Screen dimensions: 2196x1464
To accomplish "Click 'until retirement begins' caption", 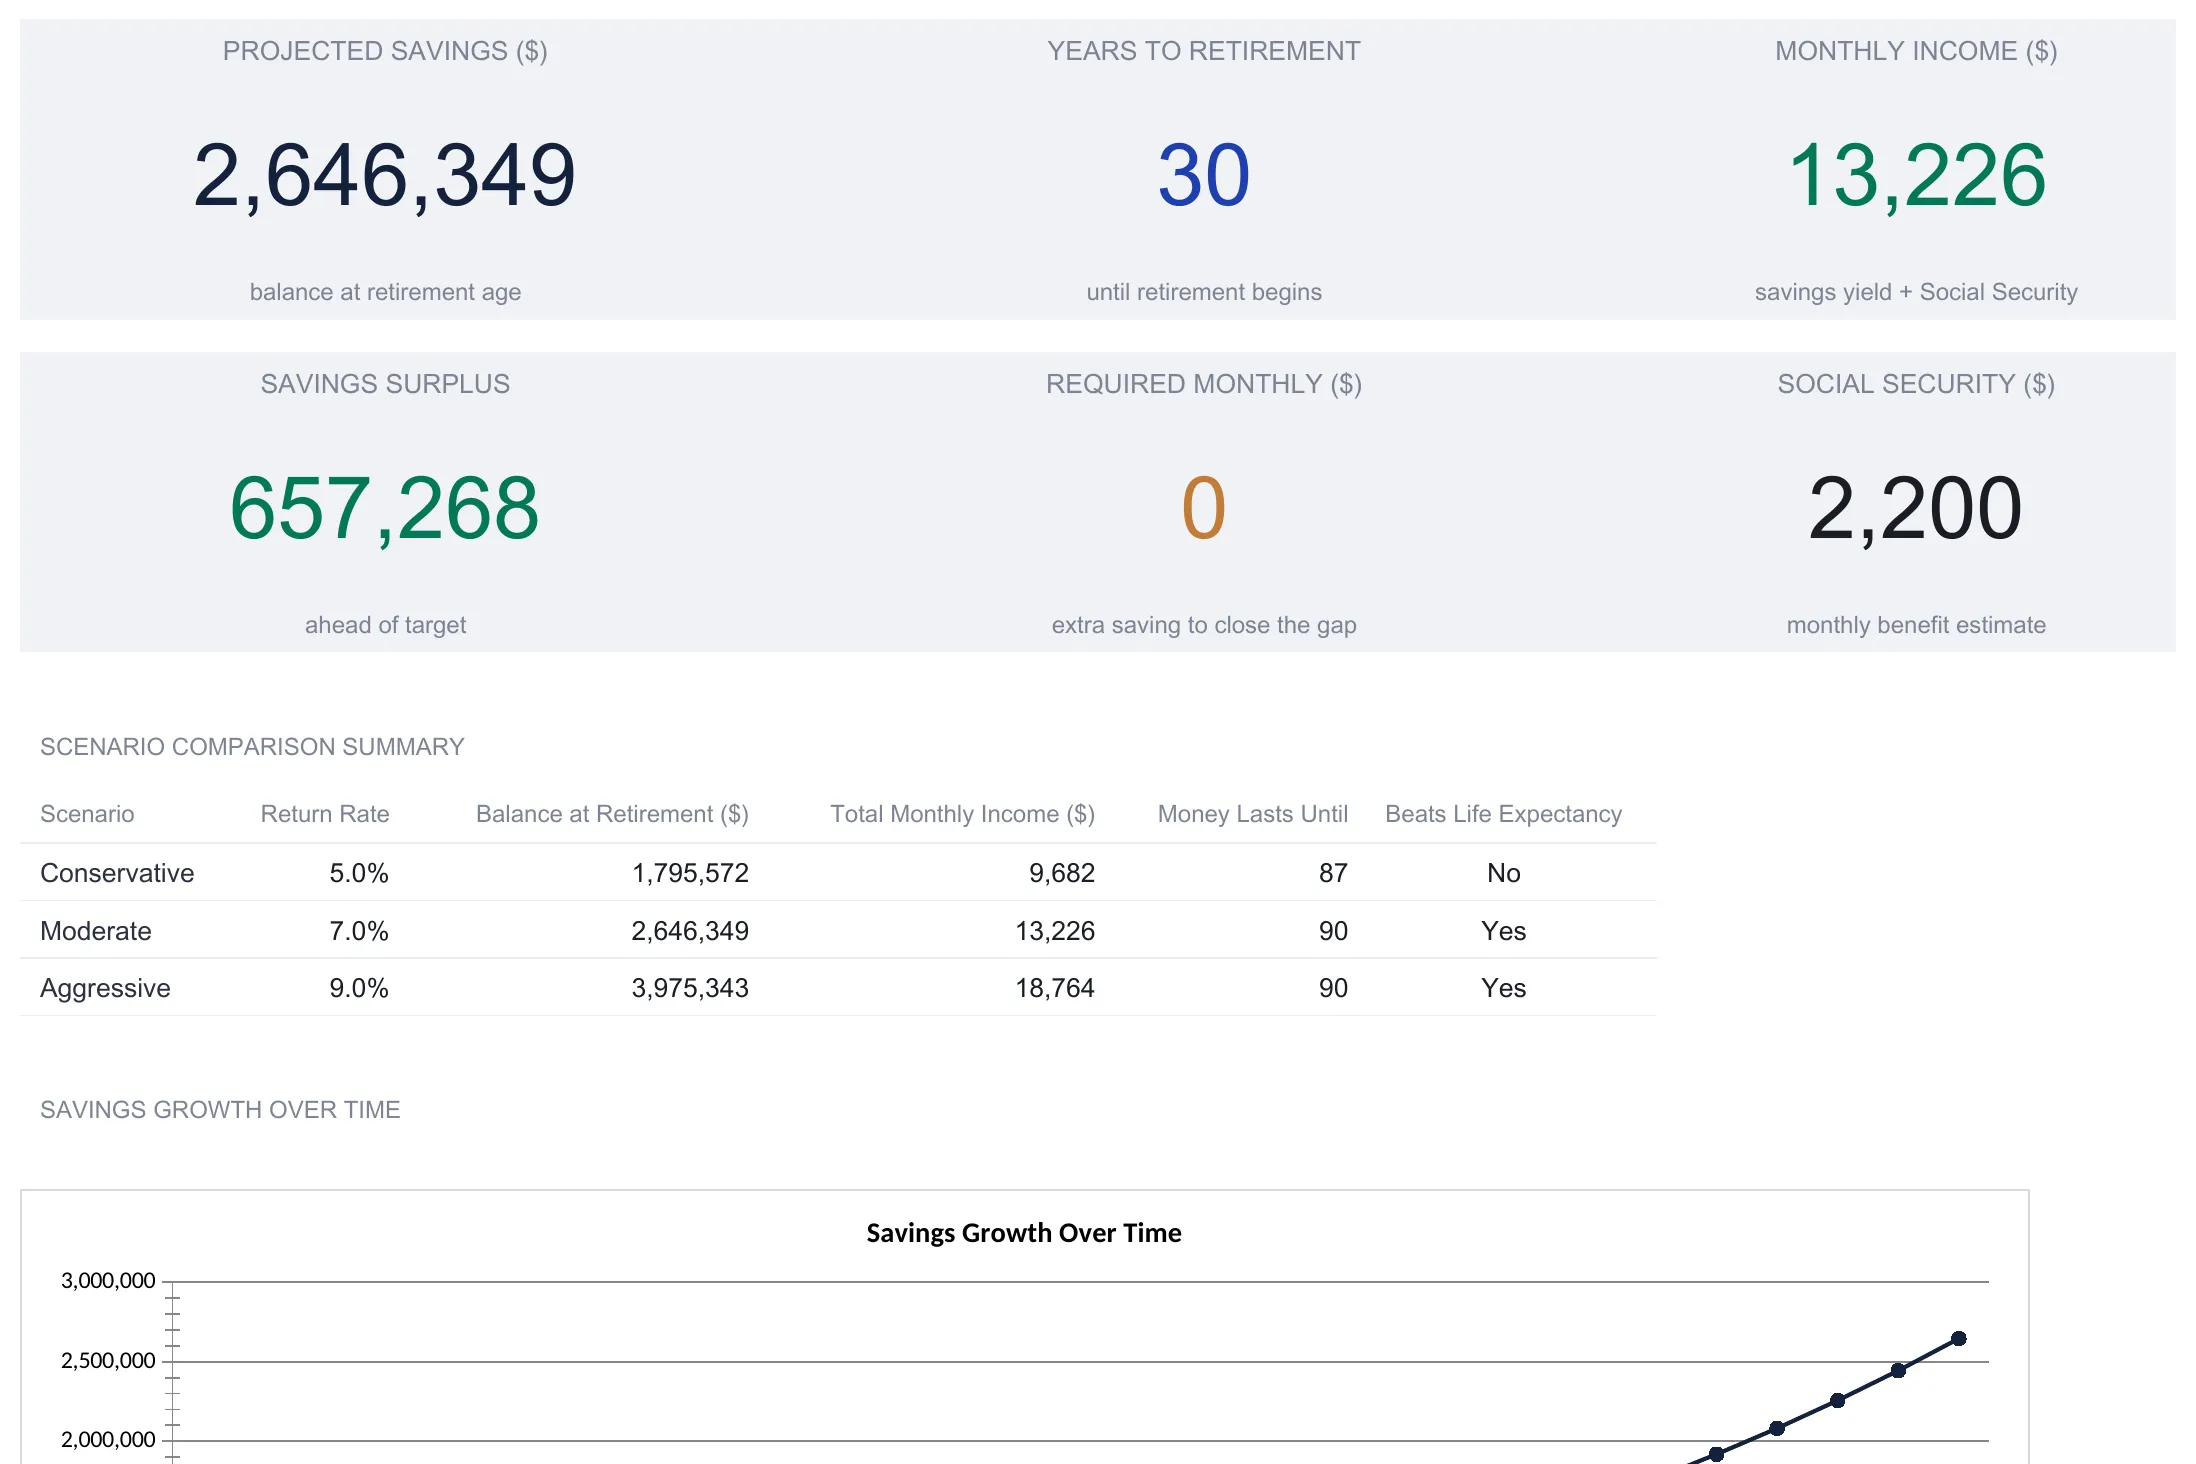I will tap(1204, 292).
